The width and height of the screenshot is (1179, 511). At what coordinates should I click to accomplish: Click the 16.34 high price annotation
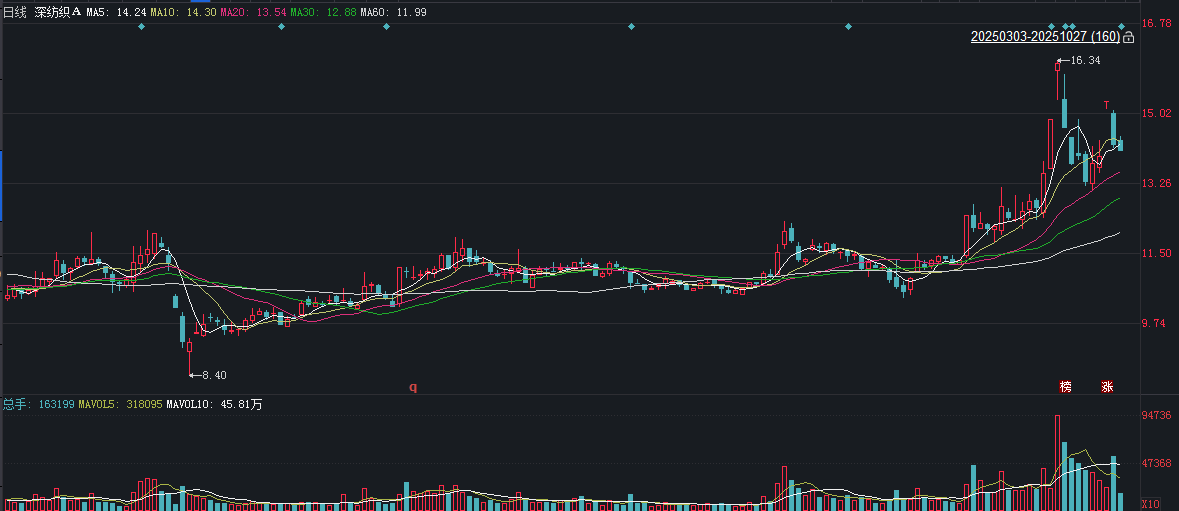1084,61
